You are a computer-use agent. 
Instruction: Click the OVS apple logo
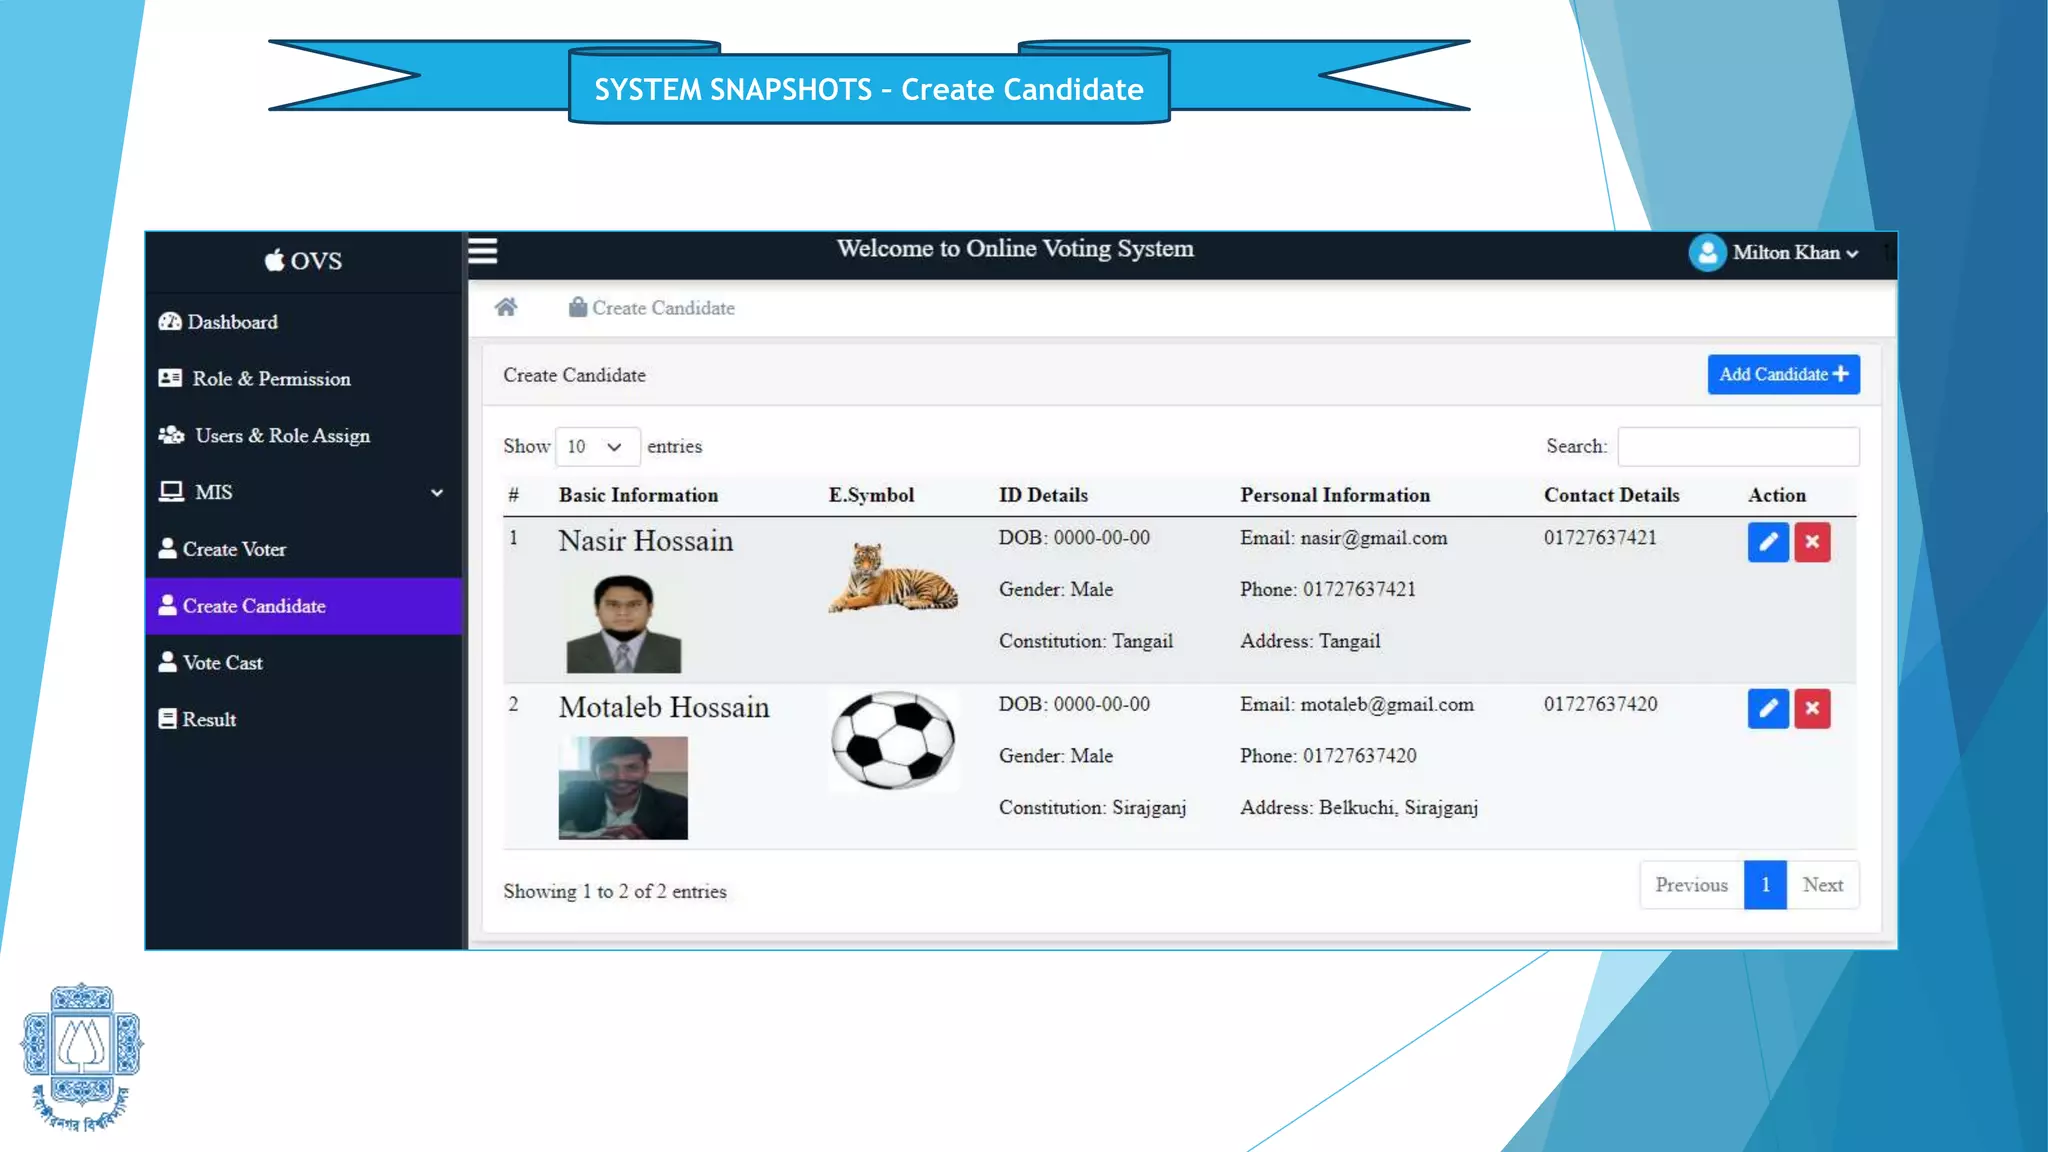[274, 260]
